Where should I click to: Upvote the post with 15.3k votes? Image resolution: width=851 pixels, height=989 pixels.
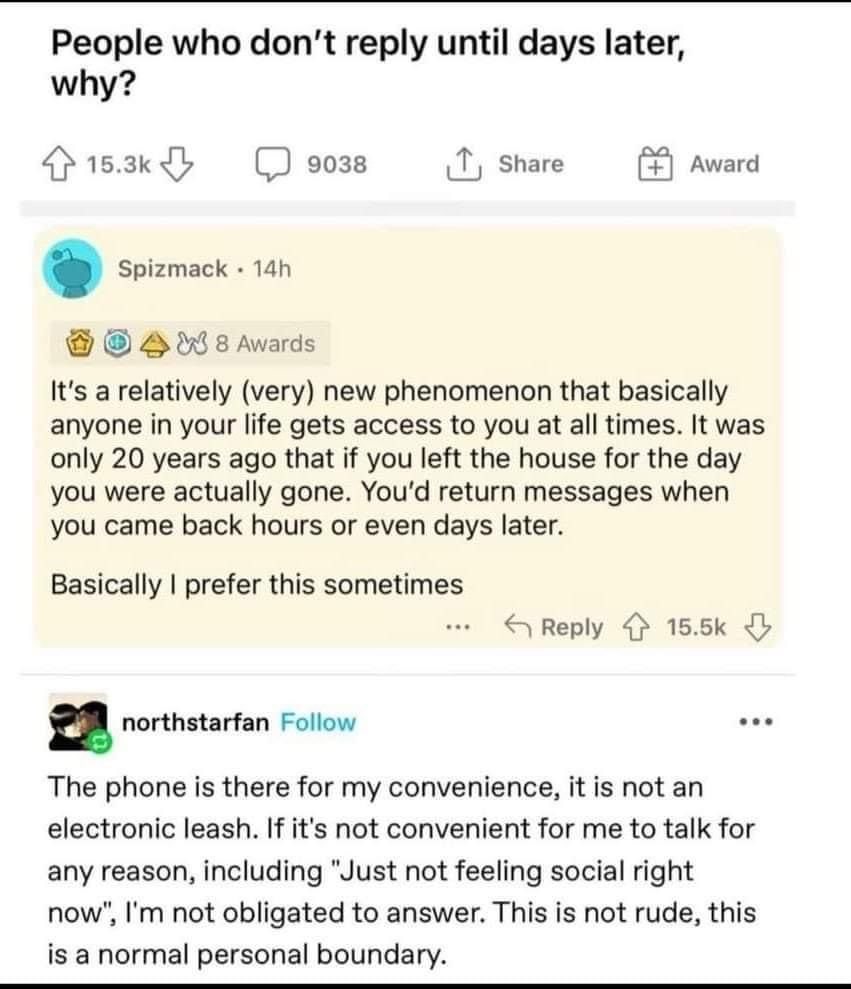(x=65, y=164)
